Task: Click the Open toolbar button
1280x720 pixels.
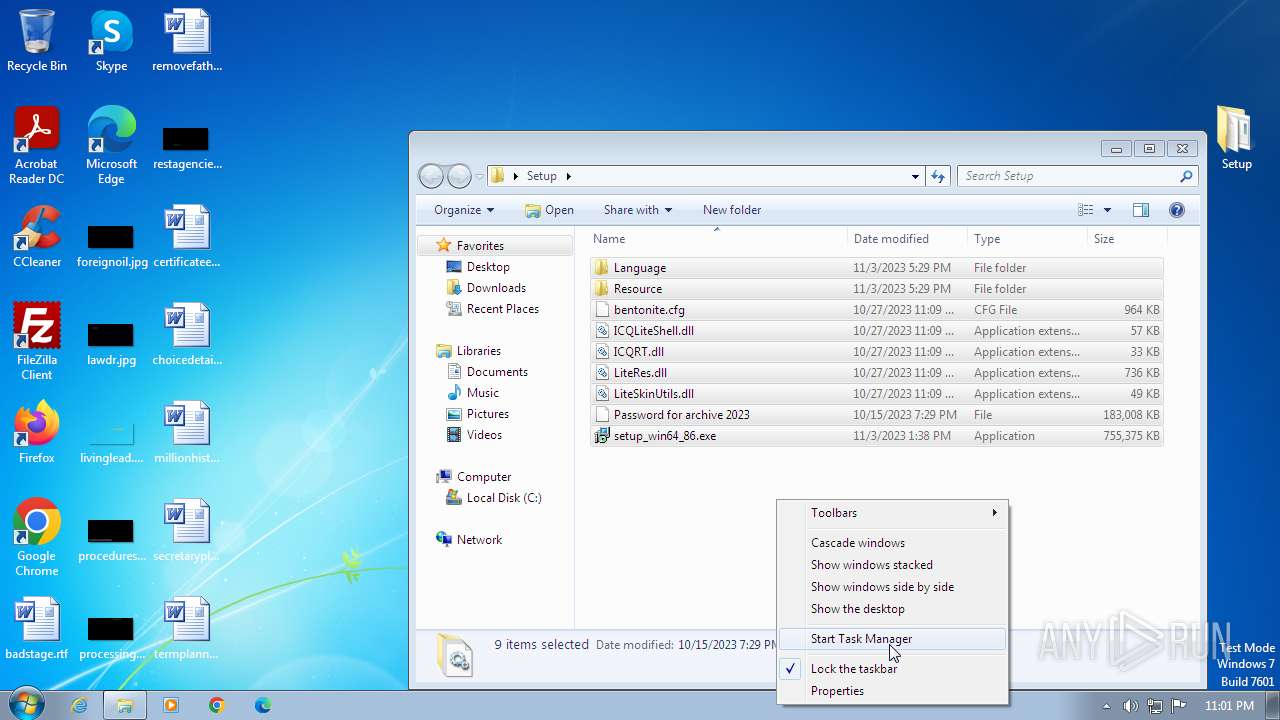Action: (x=549, y=210)
